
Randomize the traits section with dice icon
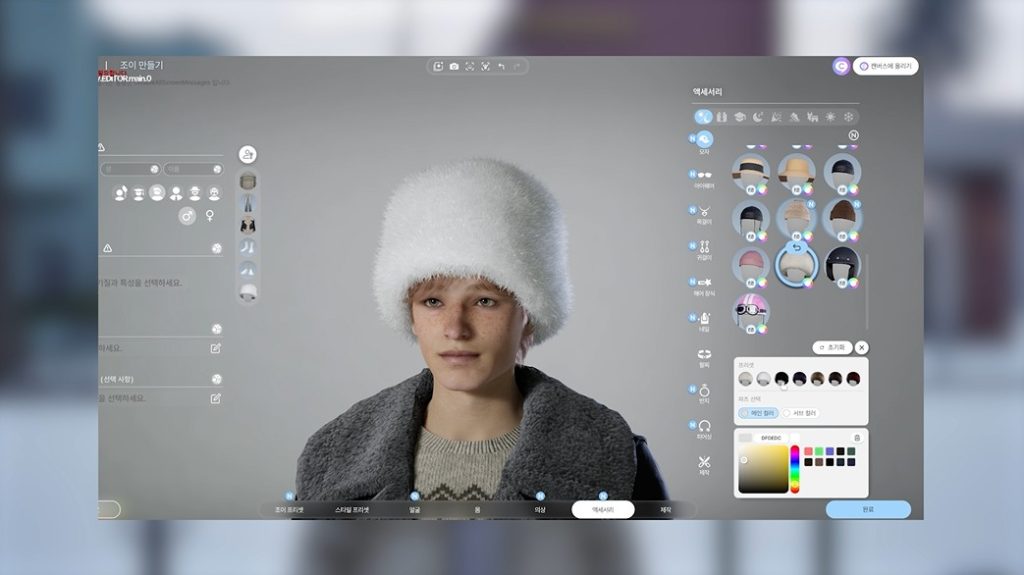(217, 248)
